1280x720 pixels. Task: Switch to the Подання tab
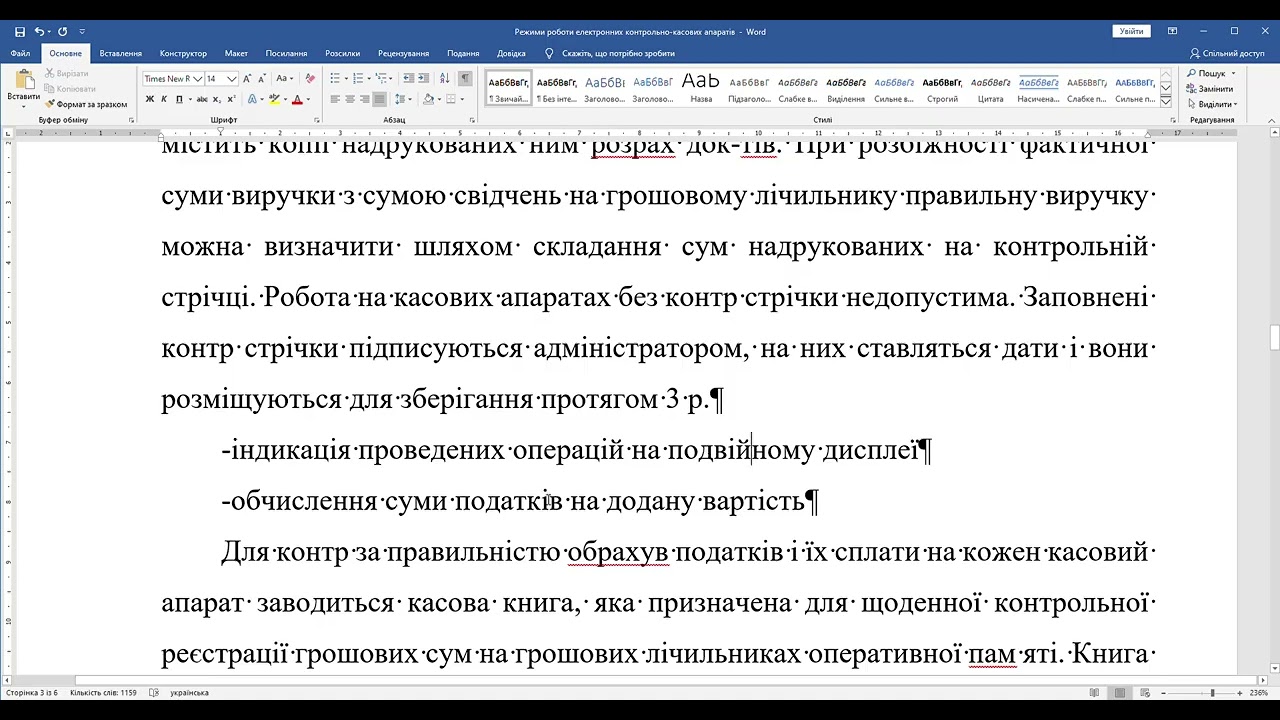pos(463,53)
